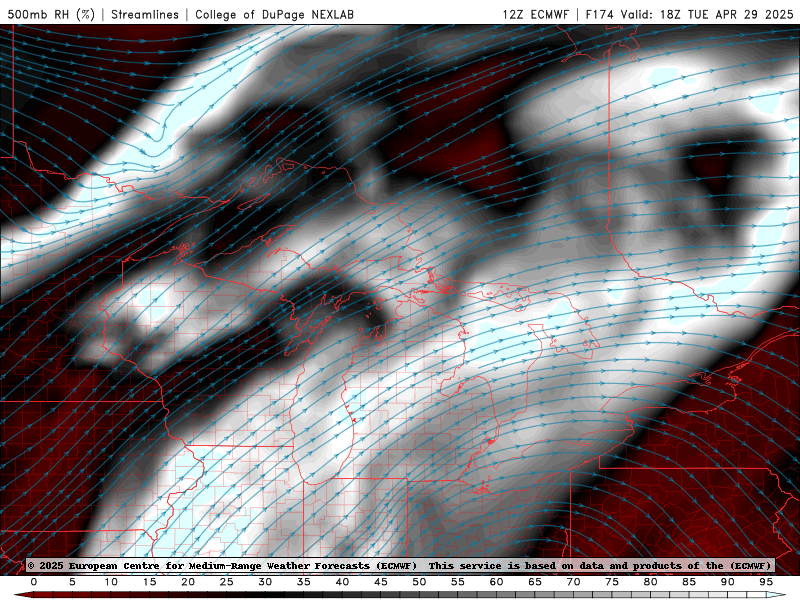Select the "5" label on the color scale
The height and width of the screenshot is (600, 800).
(x=72, y=582)
